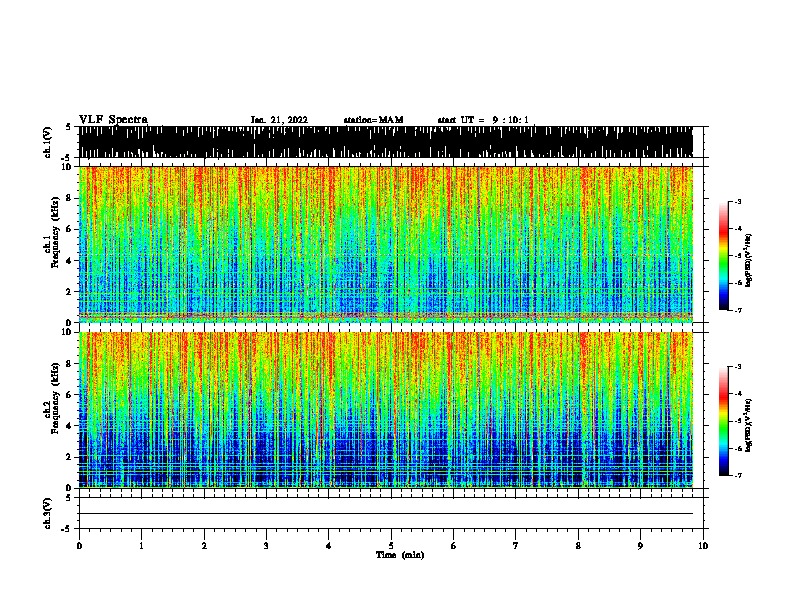Click the "2" kHz tick on ch.2 frequency axis
The height and width of the screenshot is (612, 792).
tap(69, 457)
